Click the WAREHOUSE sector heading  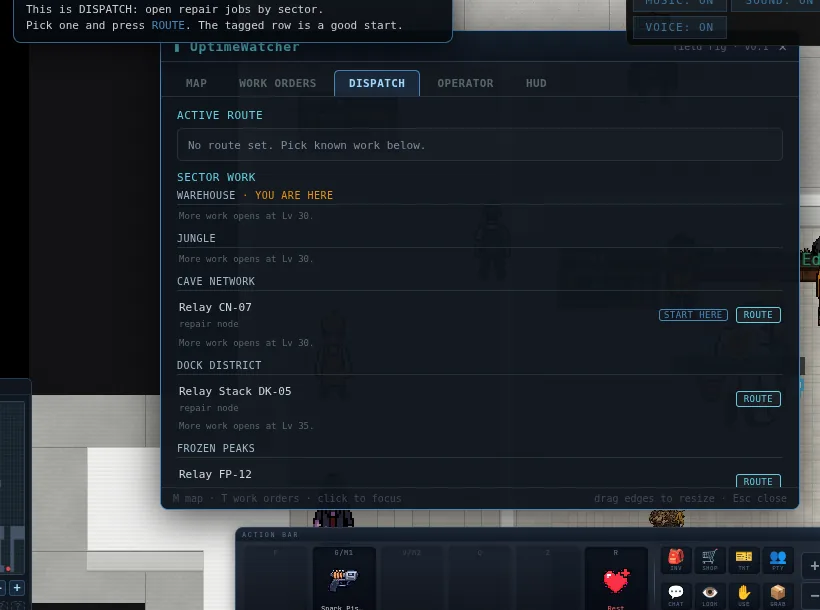tap(206, 195)
